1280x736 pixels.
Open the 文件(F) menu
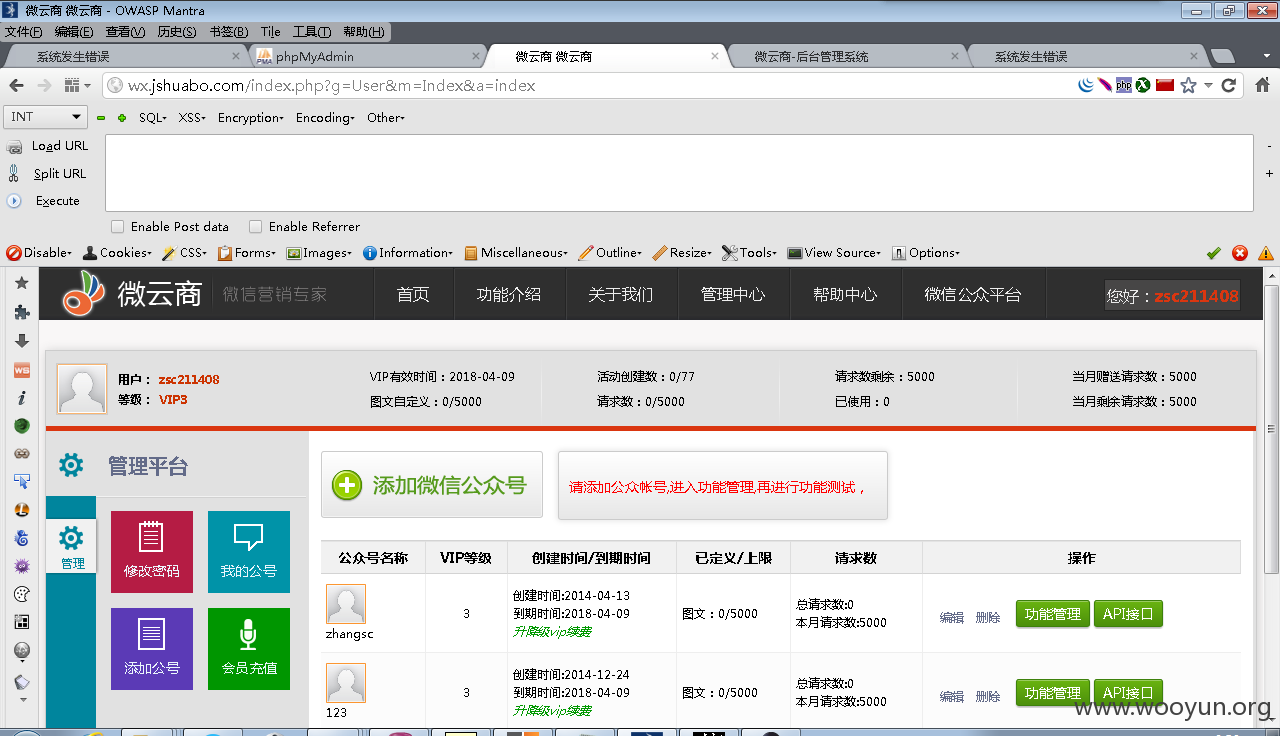point(23,32)
